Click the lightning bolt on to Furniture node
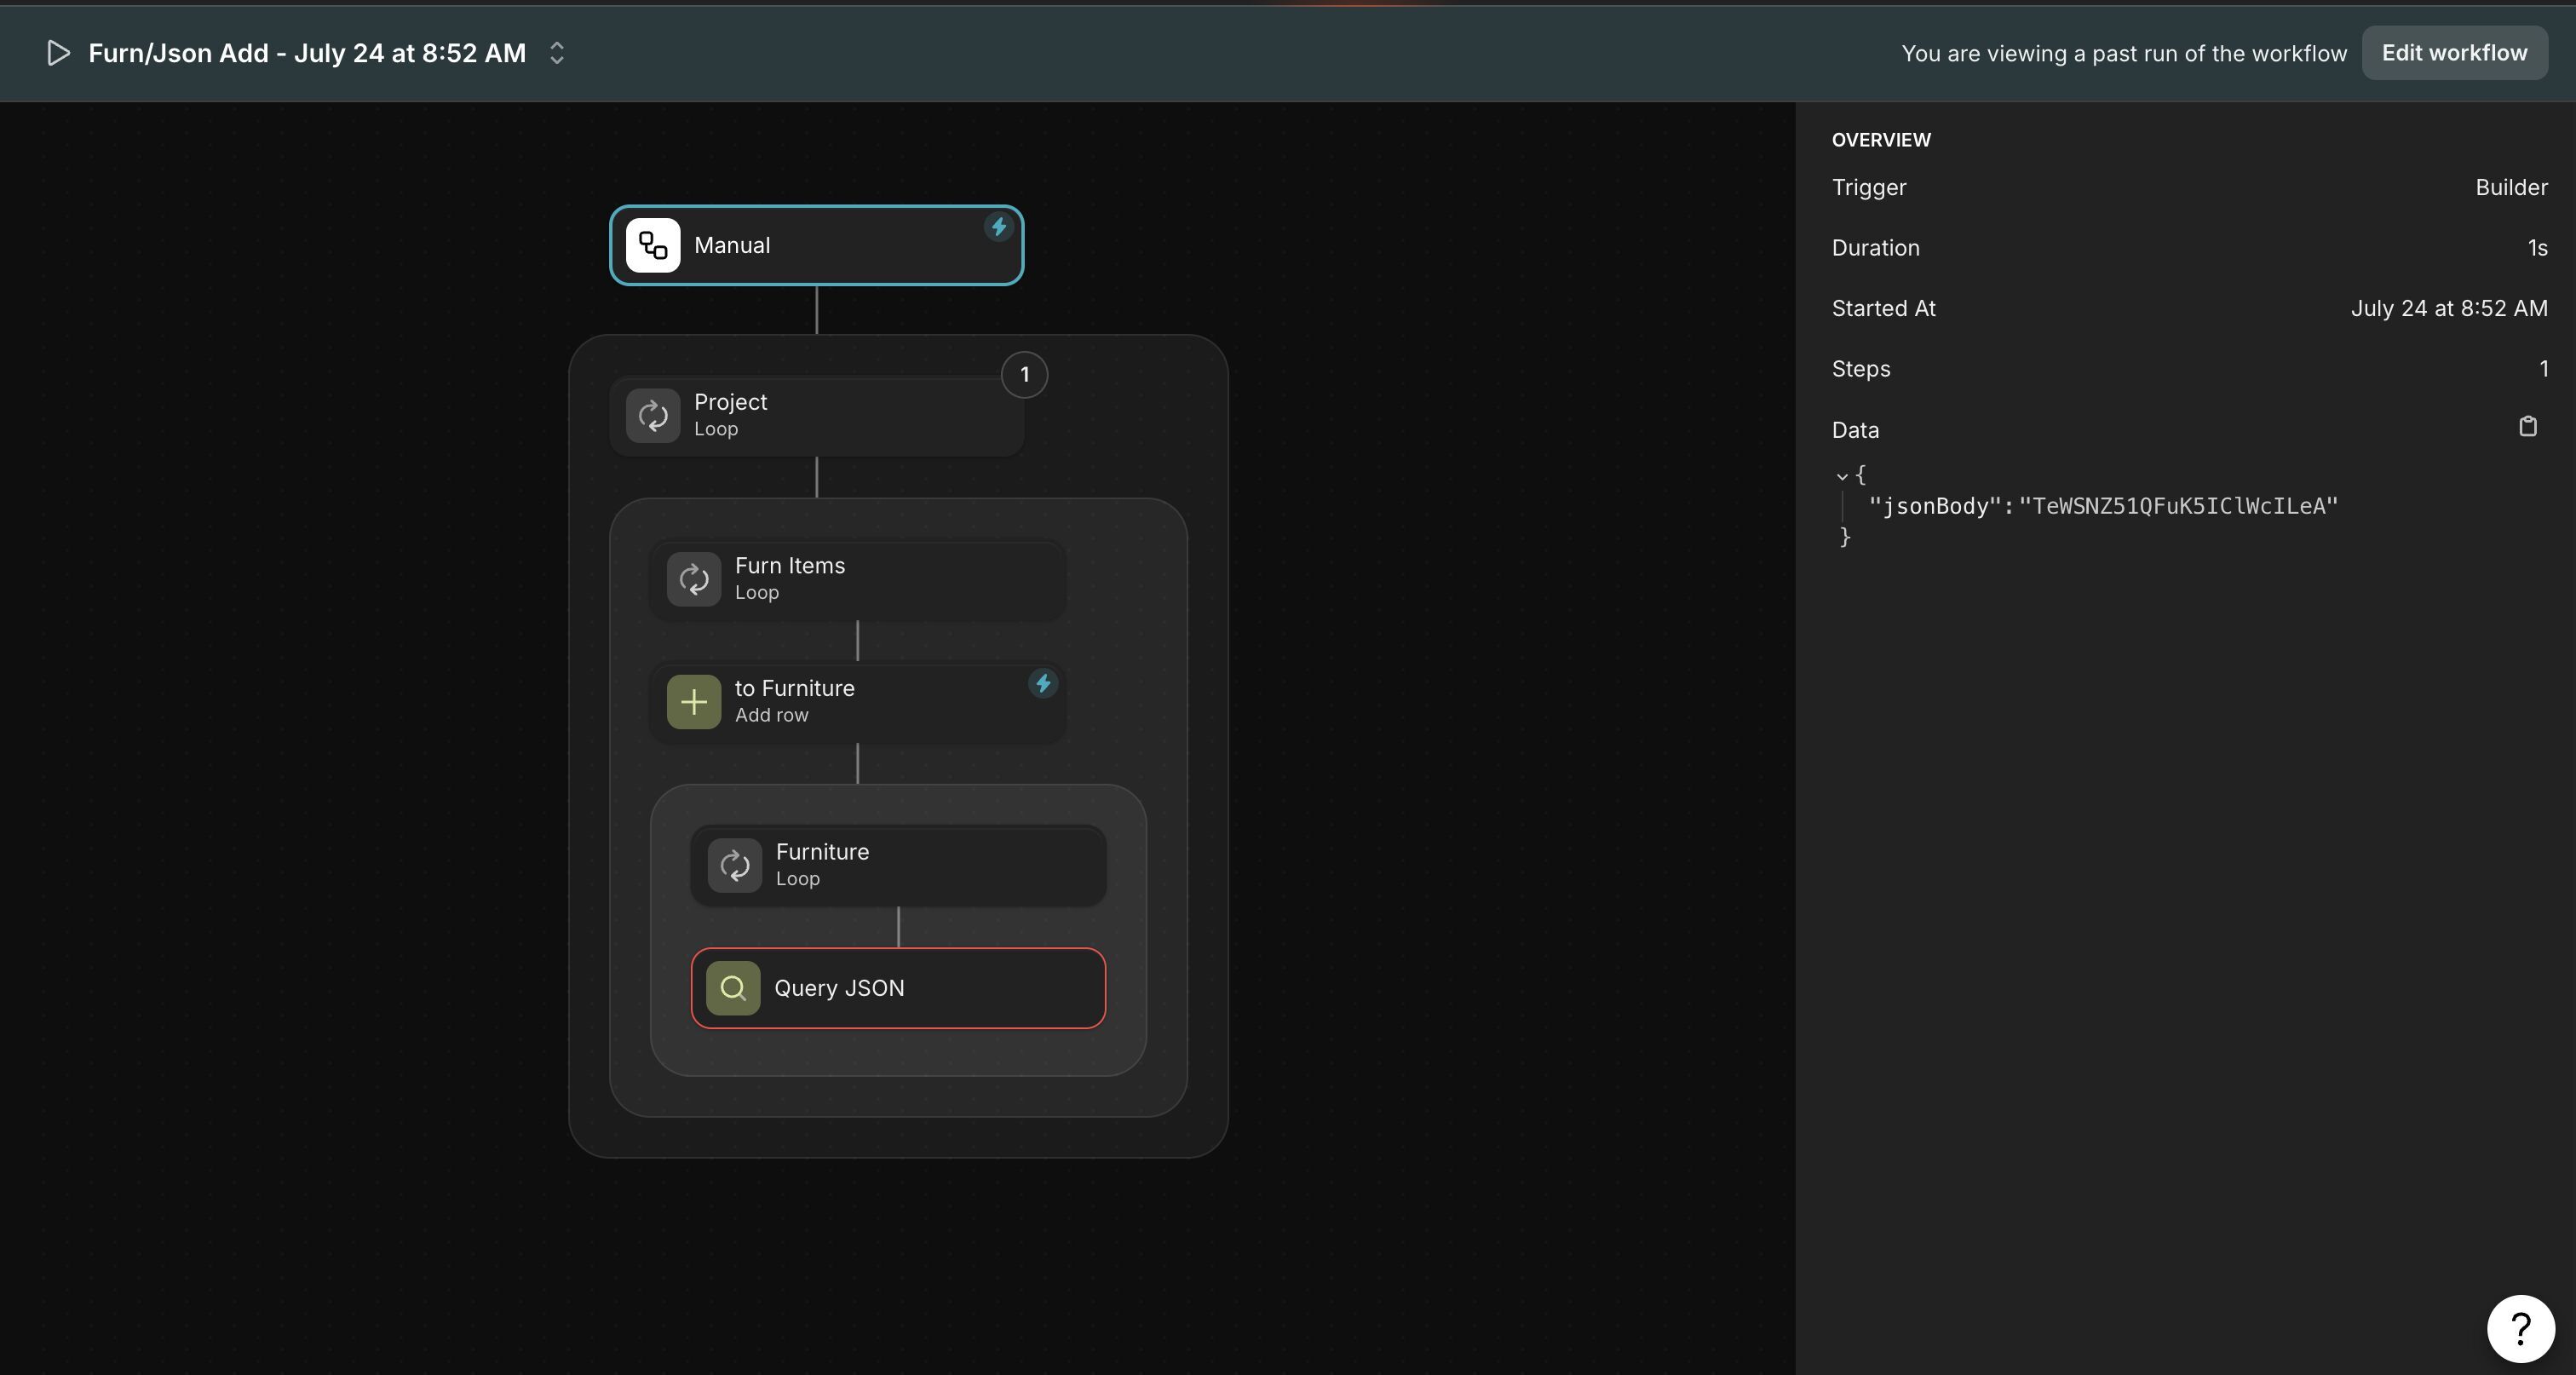 tap(1043, 684)
